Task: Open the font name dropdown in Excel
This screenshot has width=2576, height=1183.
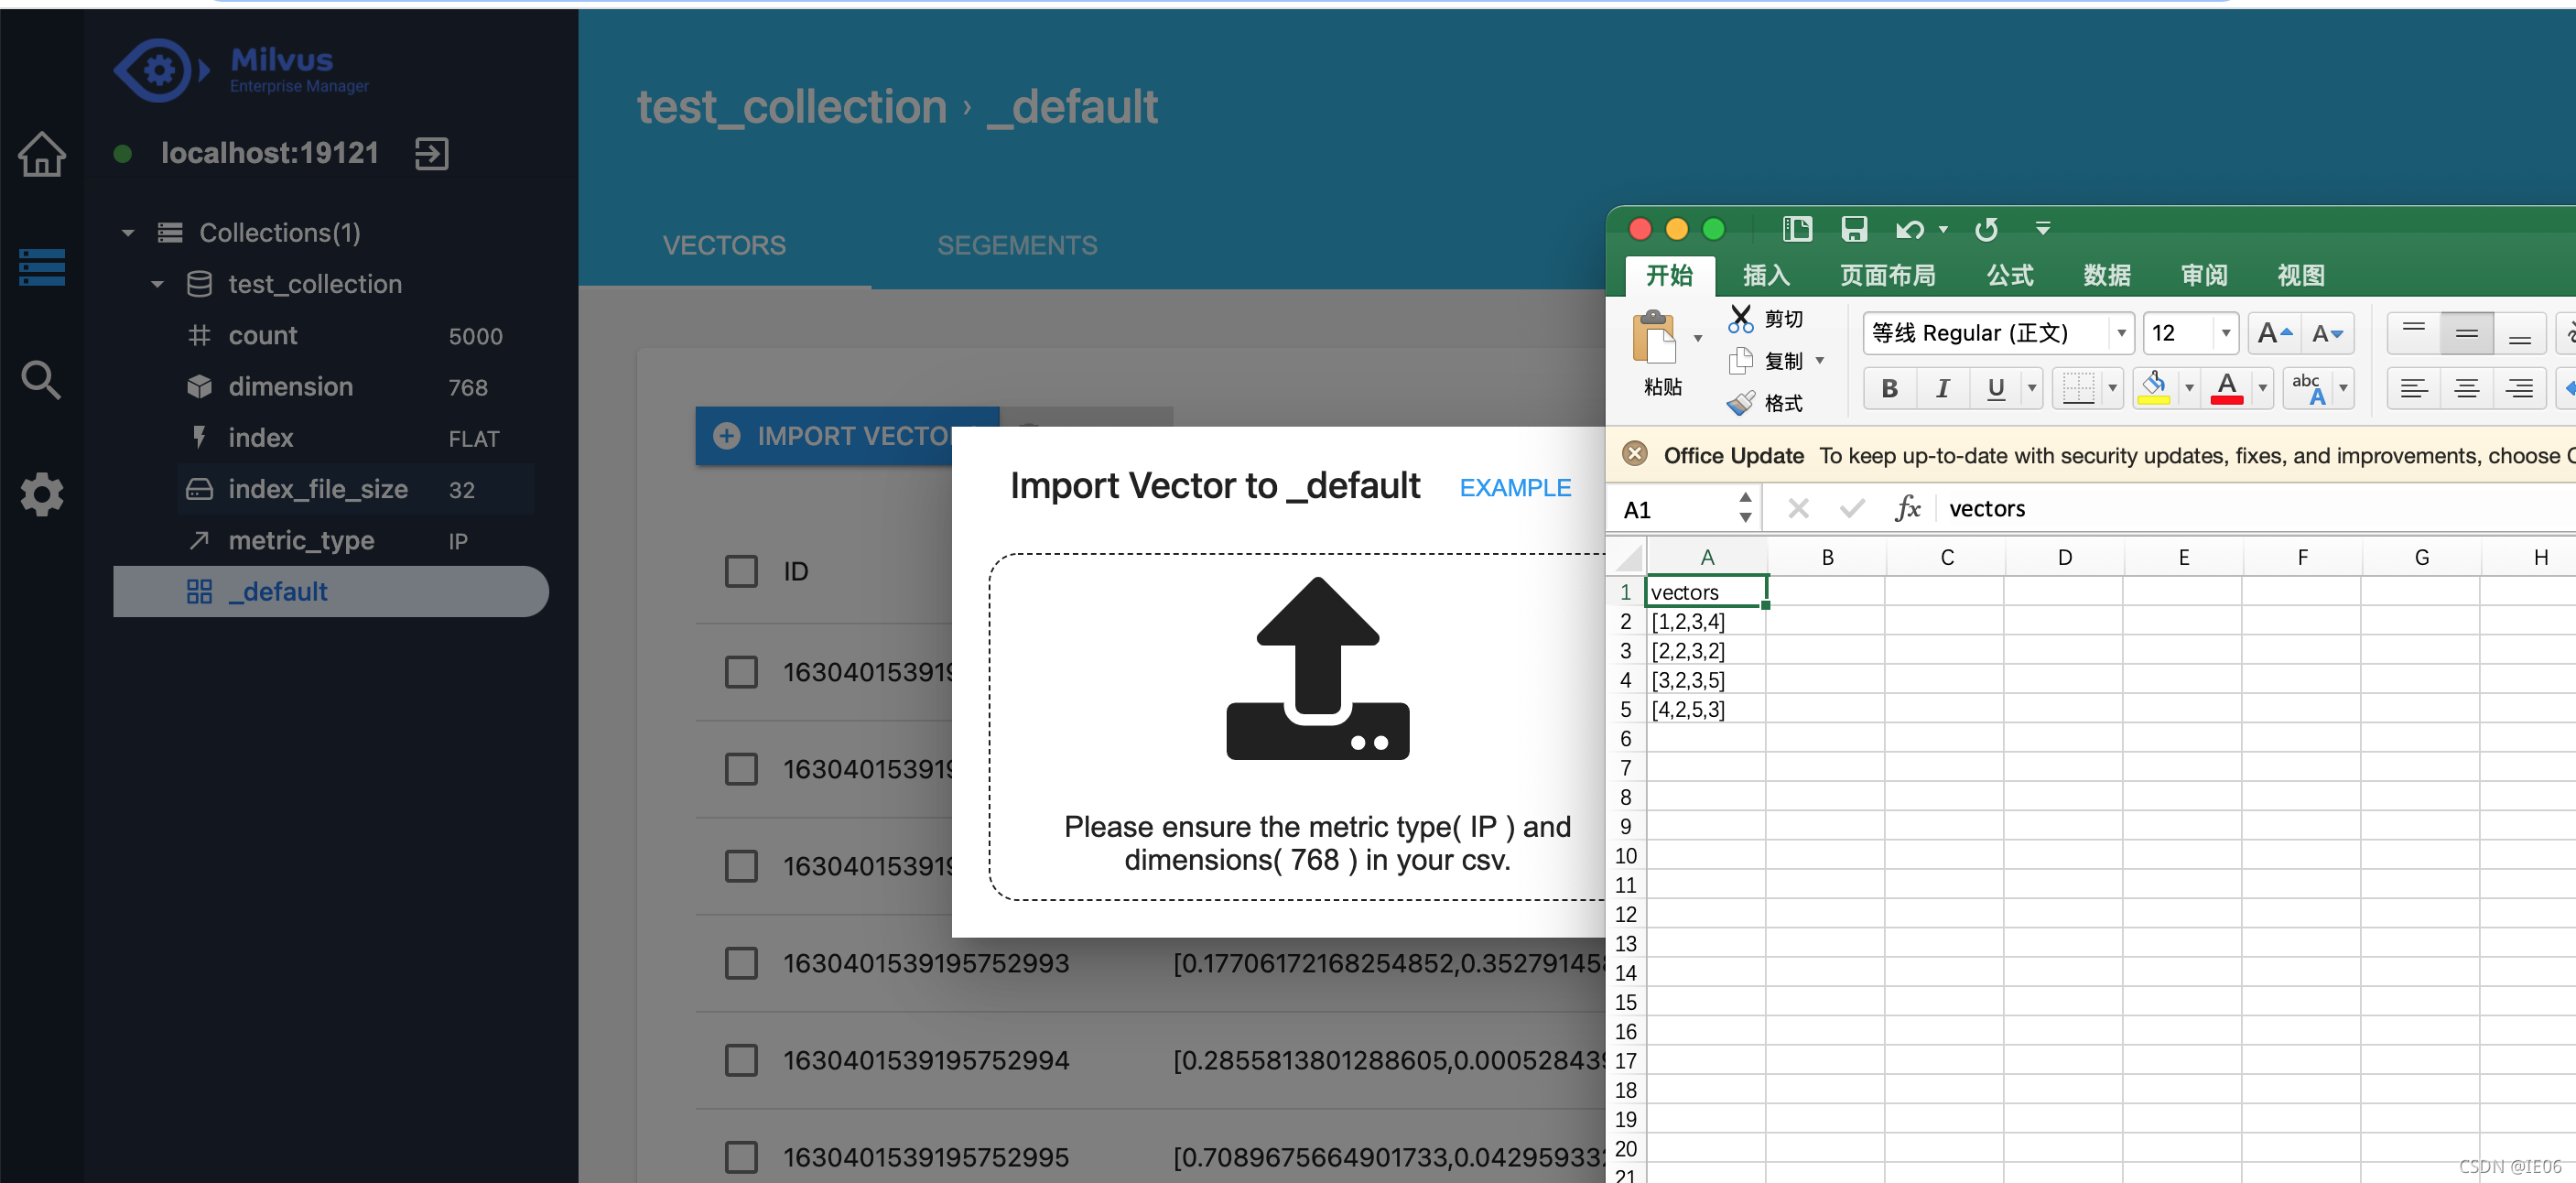Action: click(x=2120, y=333)
